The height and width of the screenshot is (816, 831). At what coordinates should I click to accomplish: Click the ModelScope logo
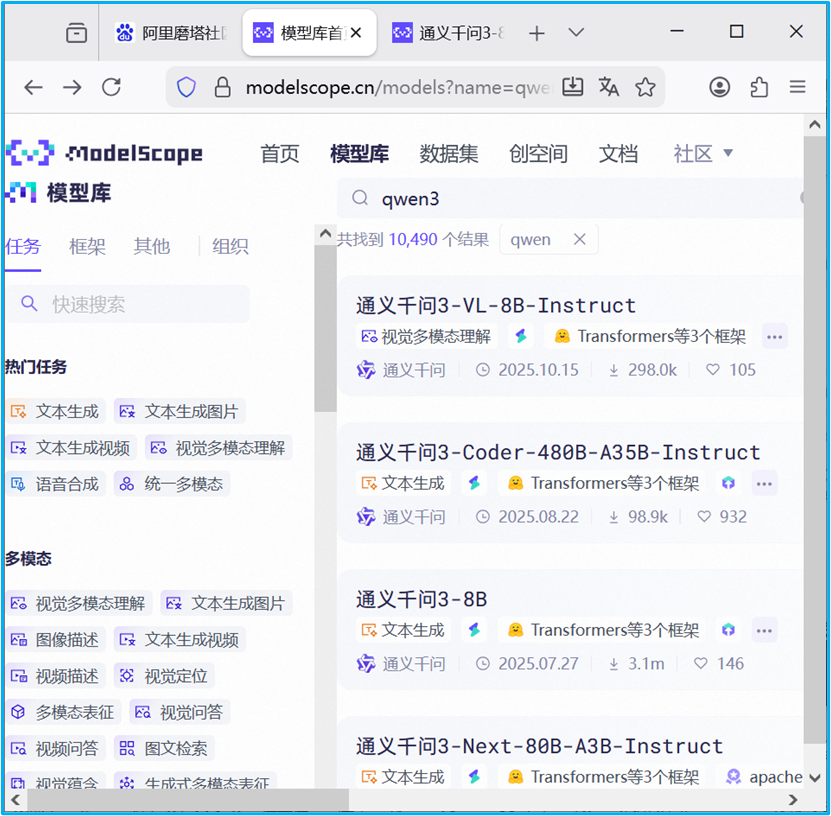(104, 153)
